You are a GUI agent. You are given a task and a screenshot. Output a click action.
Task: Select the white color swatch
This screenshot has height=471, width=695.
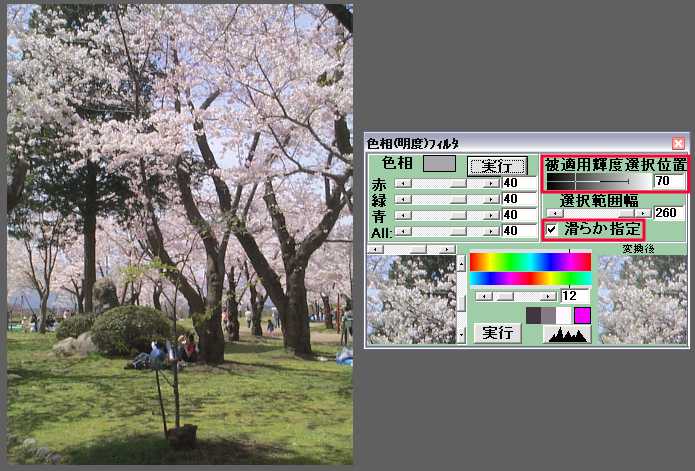point(565,315)
